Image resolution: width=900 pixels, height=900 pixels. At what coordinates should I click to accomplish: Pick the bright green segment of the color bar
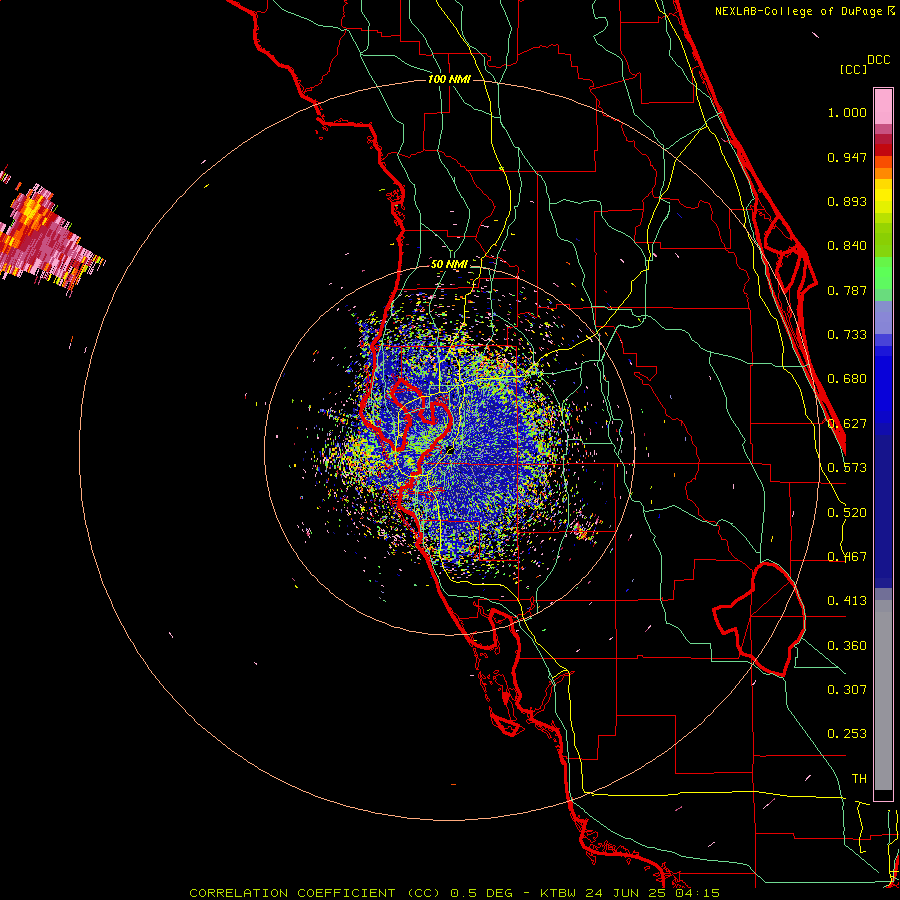coord(883,273)
